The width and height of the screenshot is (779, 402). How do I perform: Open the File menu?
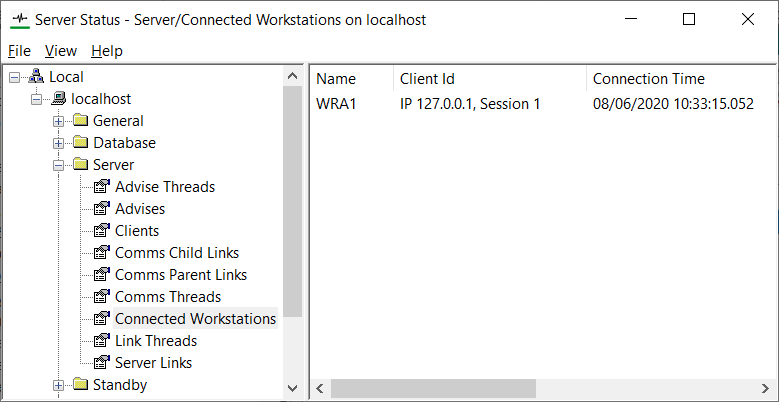pyautogui.click(x=19, y=51)
